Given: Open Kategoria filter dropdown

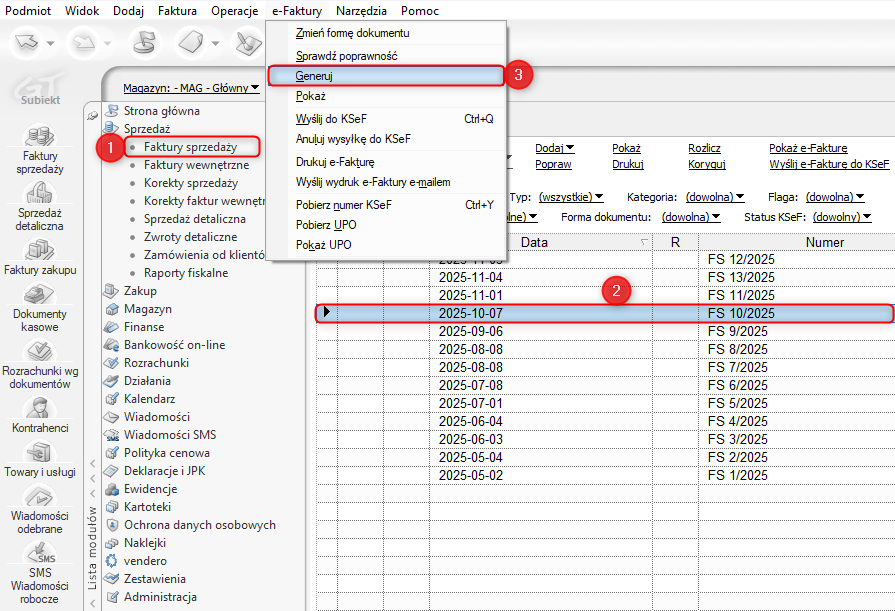Looking at the screenshot, I should click(x=712, y=197).
